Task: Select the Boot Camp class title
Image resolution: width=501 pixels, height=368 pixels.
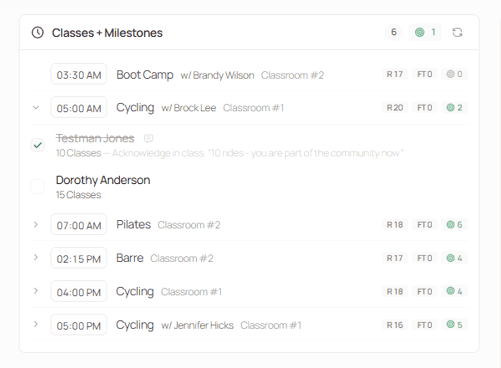Action: 145,75
